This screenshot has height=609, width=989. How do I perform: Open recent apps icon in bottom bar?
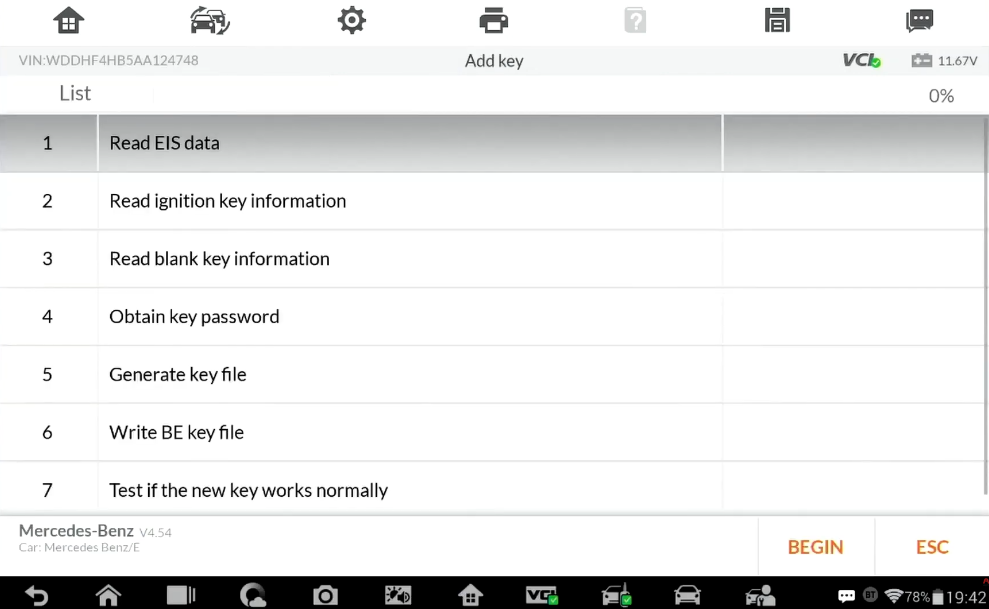click(180, 595)
